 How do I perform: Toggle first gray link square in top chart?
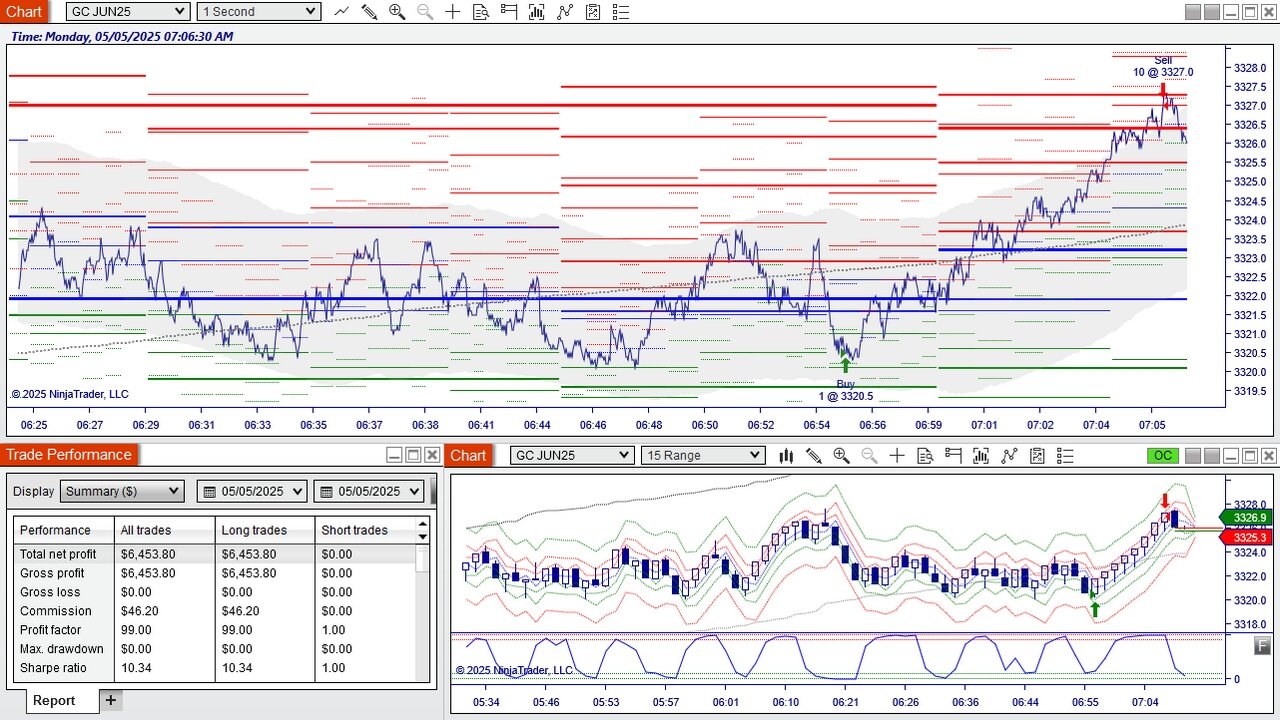tap(1192, 12)
